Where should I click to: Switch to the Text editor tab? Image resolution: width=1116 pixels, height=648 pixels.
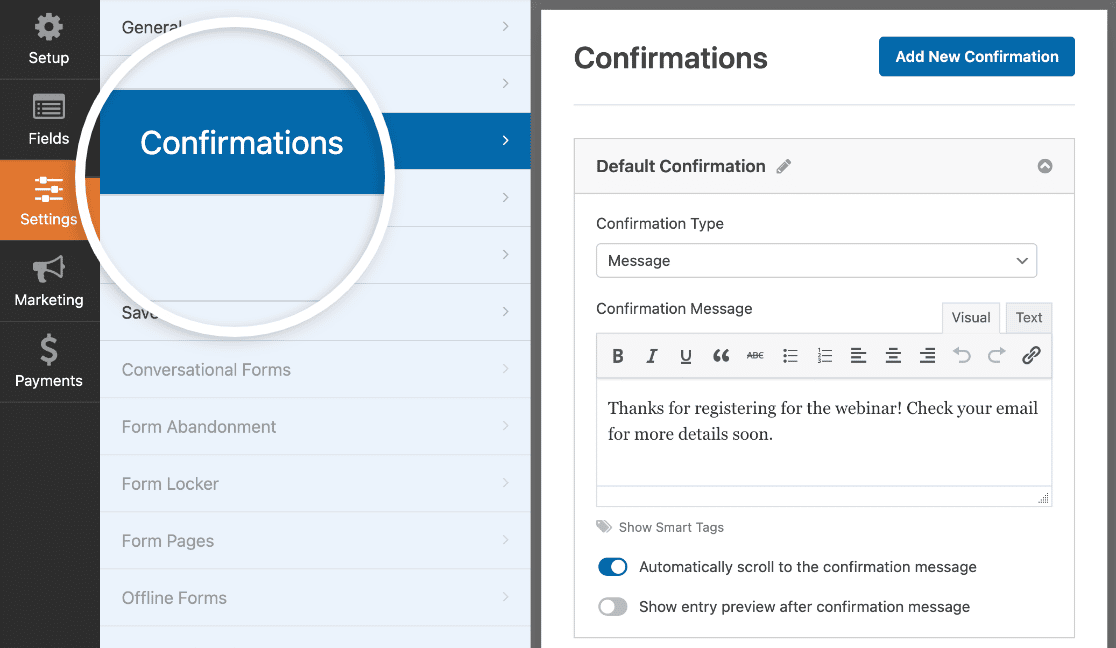[1028, 318]
